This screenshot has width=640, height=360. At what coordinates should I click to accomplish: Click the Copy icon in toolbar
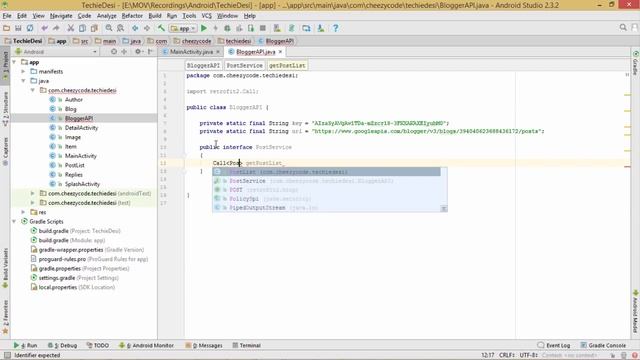pos(82,28)
